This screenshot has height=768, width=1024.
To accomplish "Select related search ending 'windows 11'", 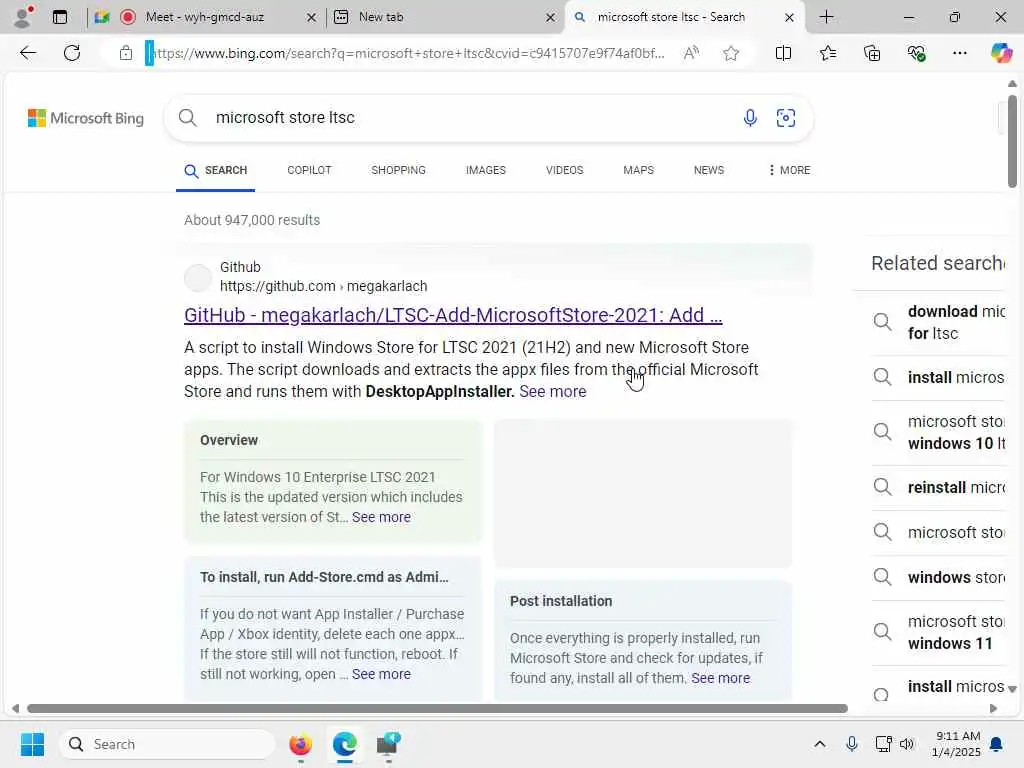I will 940,632.
